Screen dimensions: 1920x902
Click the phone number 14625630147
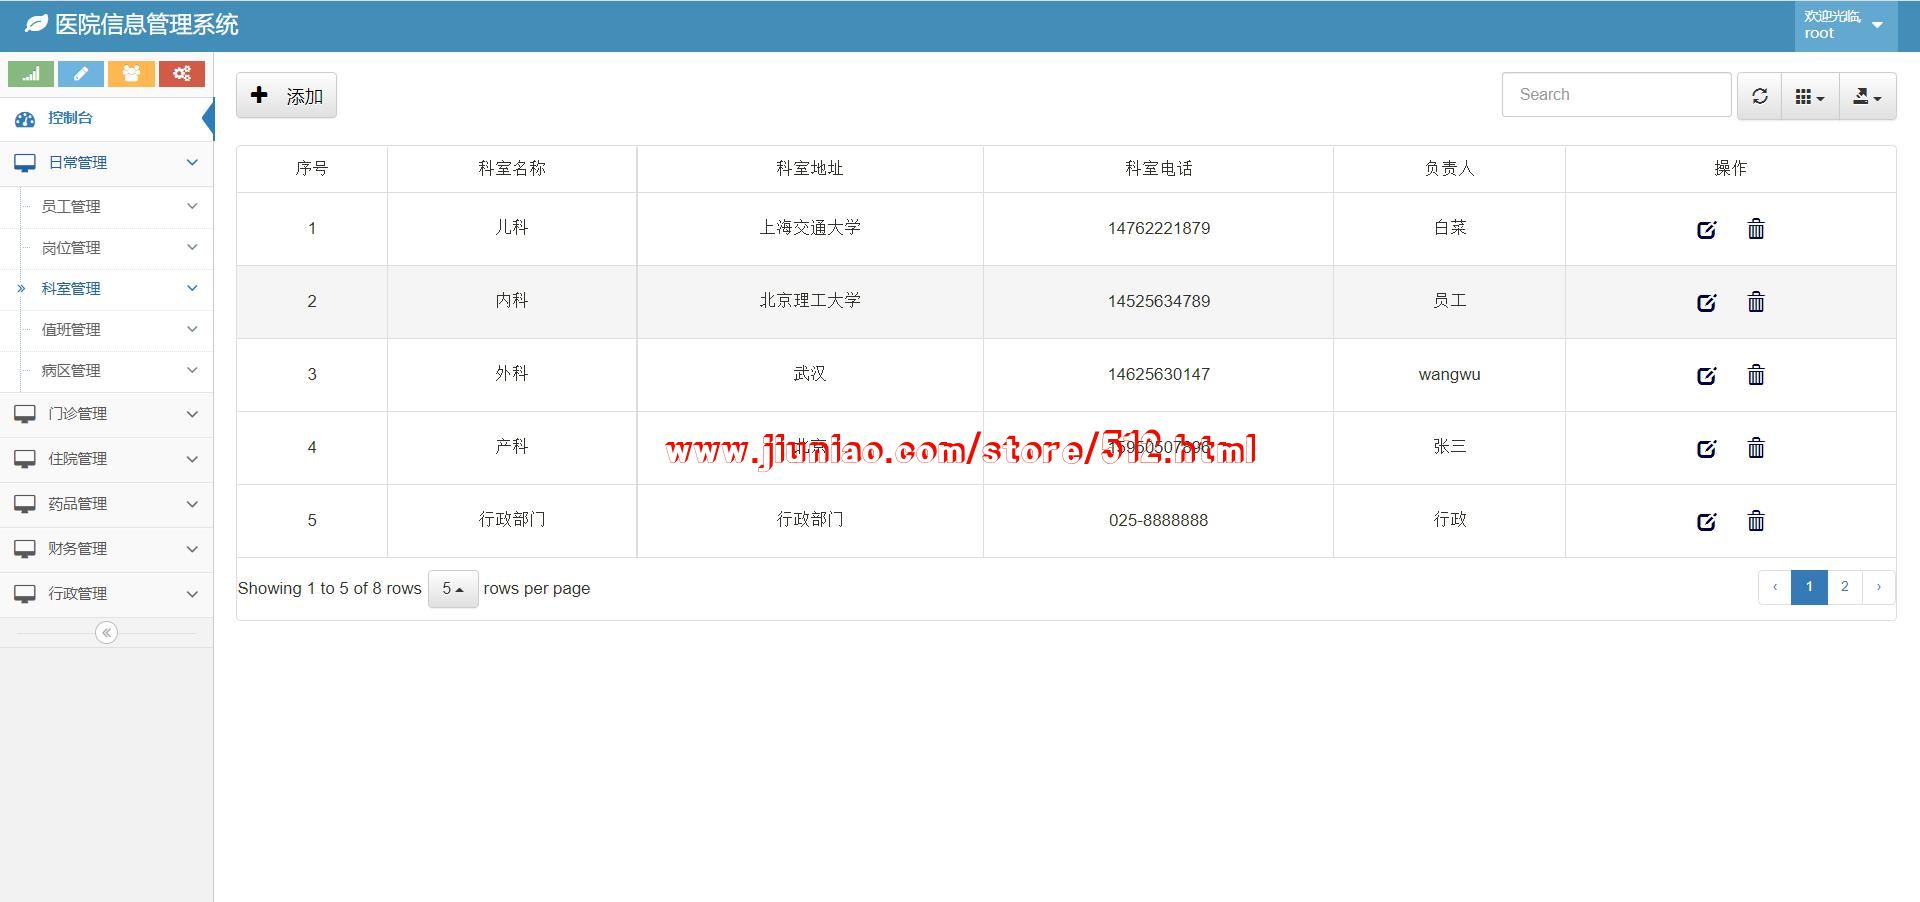click(x=1158, y=374)
